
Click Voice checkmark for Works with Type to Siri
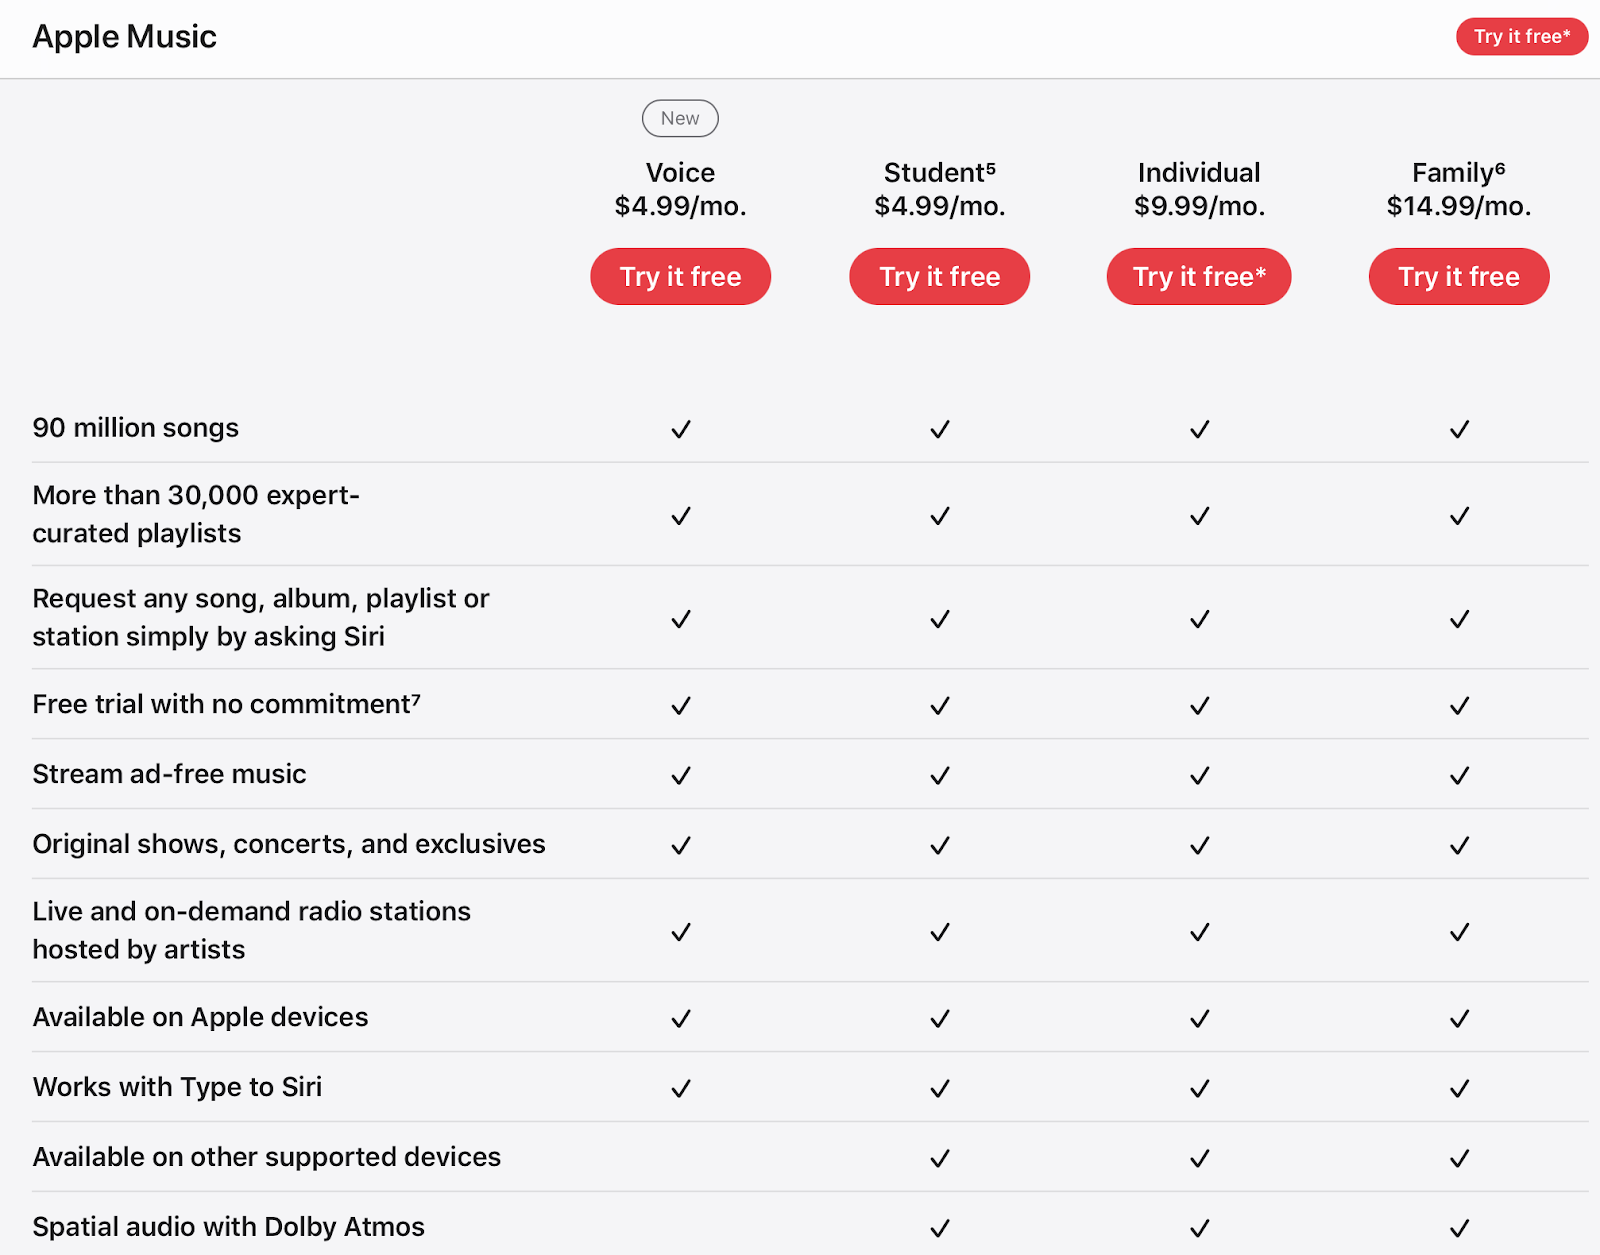pyautogui.click(x=681, y=1089)
